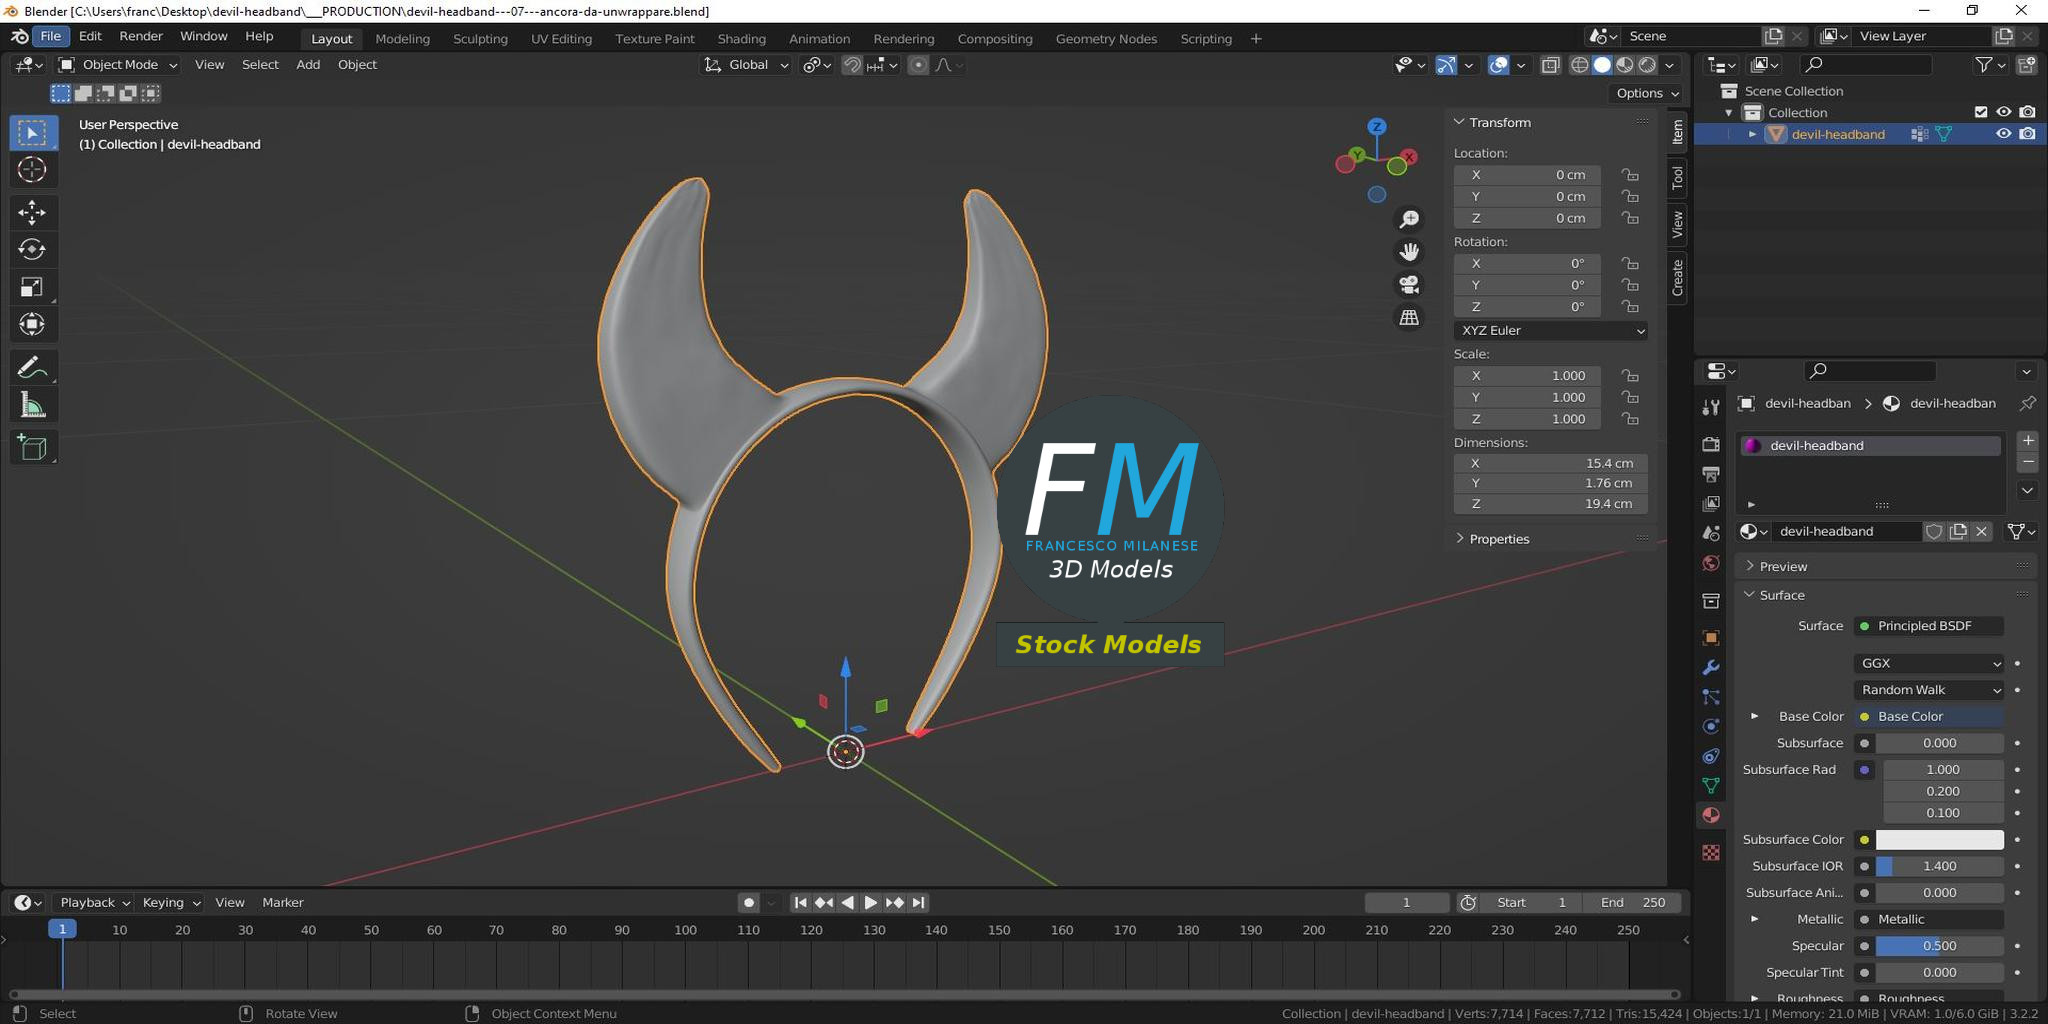Choose the Add Cube tool
Viewport: 2048px width, 1024px height.
[x=32, y=447]
